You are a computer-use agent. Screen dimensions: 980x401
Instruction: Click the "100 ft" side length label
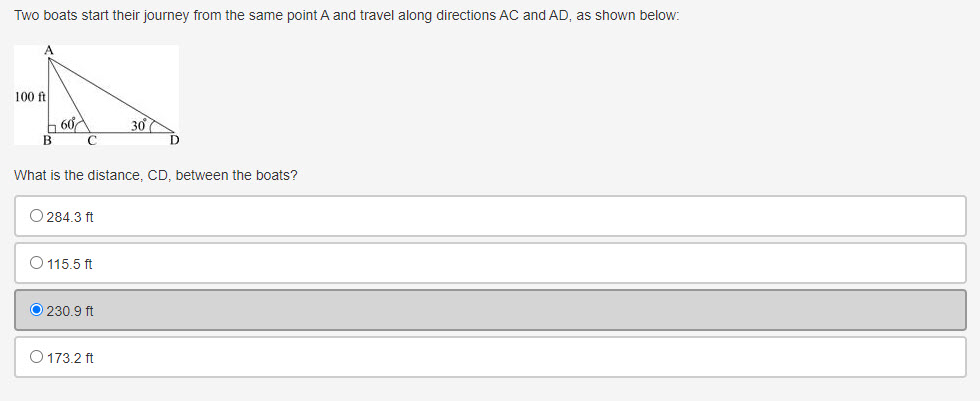pyautogui.click(x=30, y=97)
